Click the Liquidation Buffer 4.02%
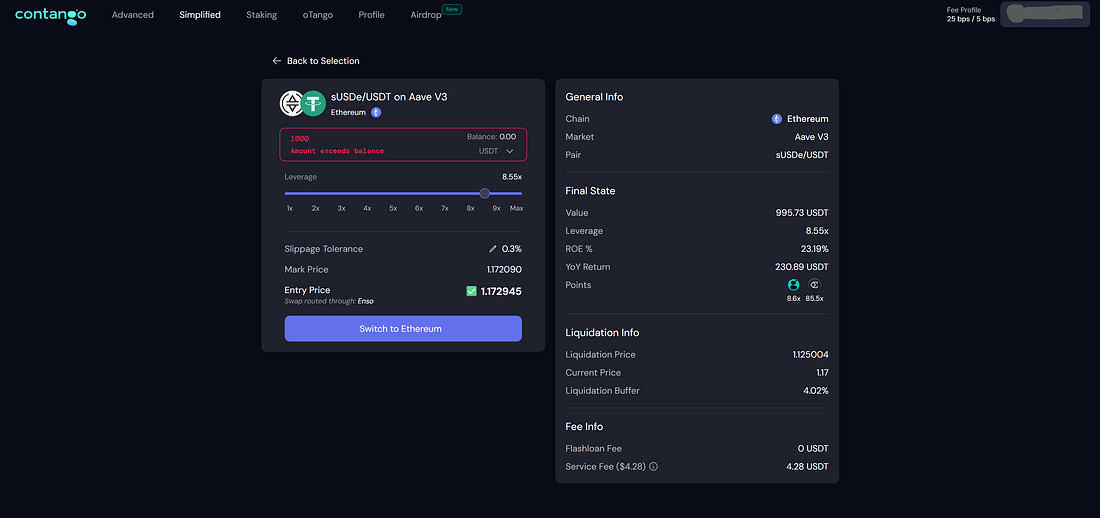1100x518 pixels. (x=816, y=391)
